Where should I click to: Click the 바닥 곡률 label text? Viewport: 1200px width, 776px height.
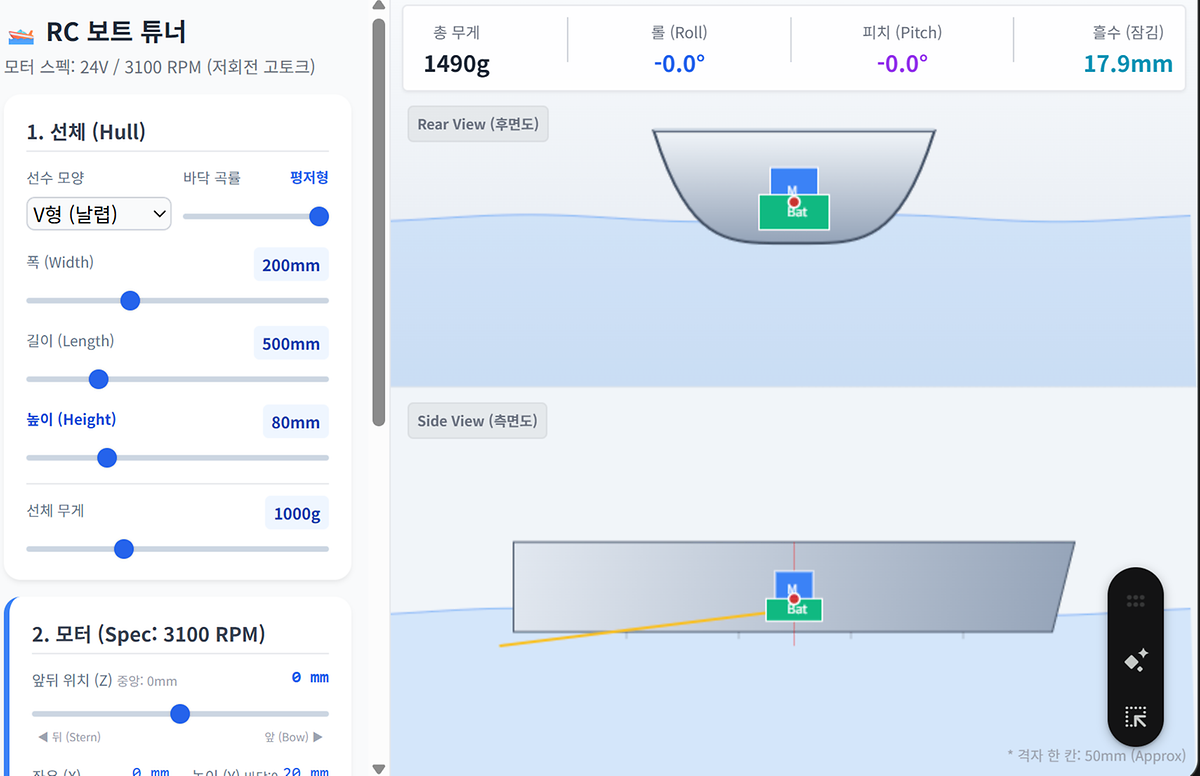click(x=212, y=177)
